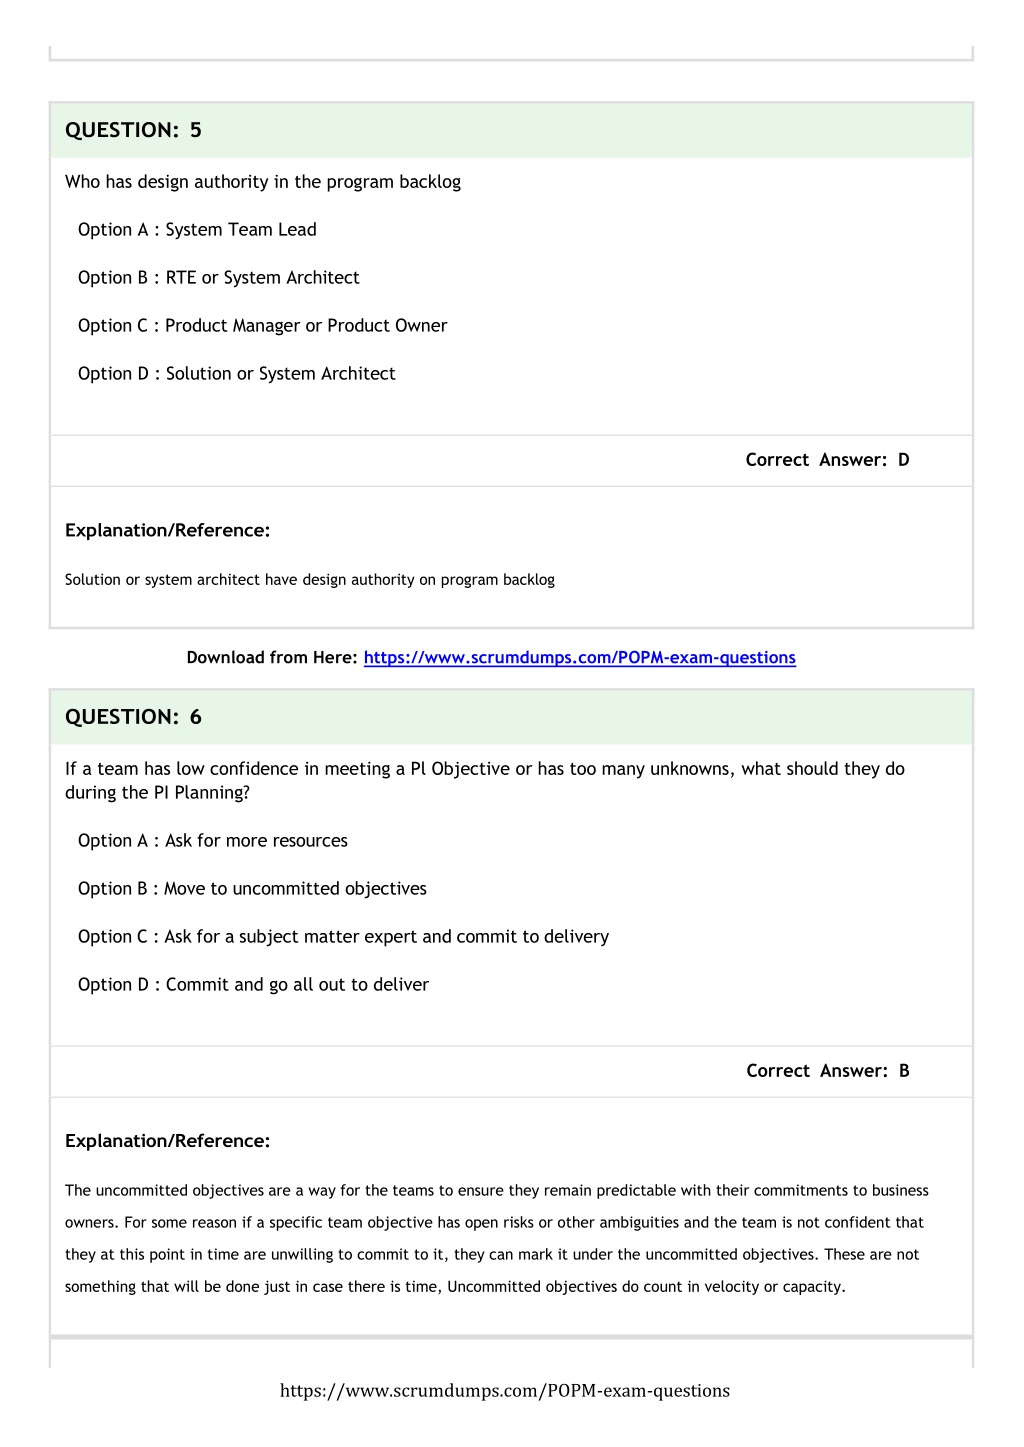The image size is (1024, 1447).
Task: Click the Download from Here label
Action: click(272, 658)
